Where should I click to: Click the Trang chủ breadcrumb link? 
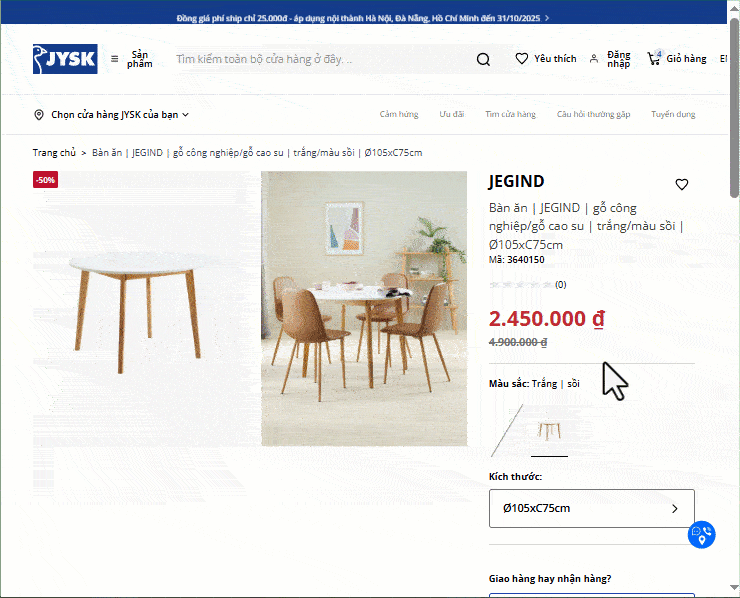click(54, 152)
